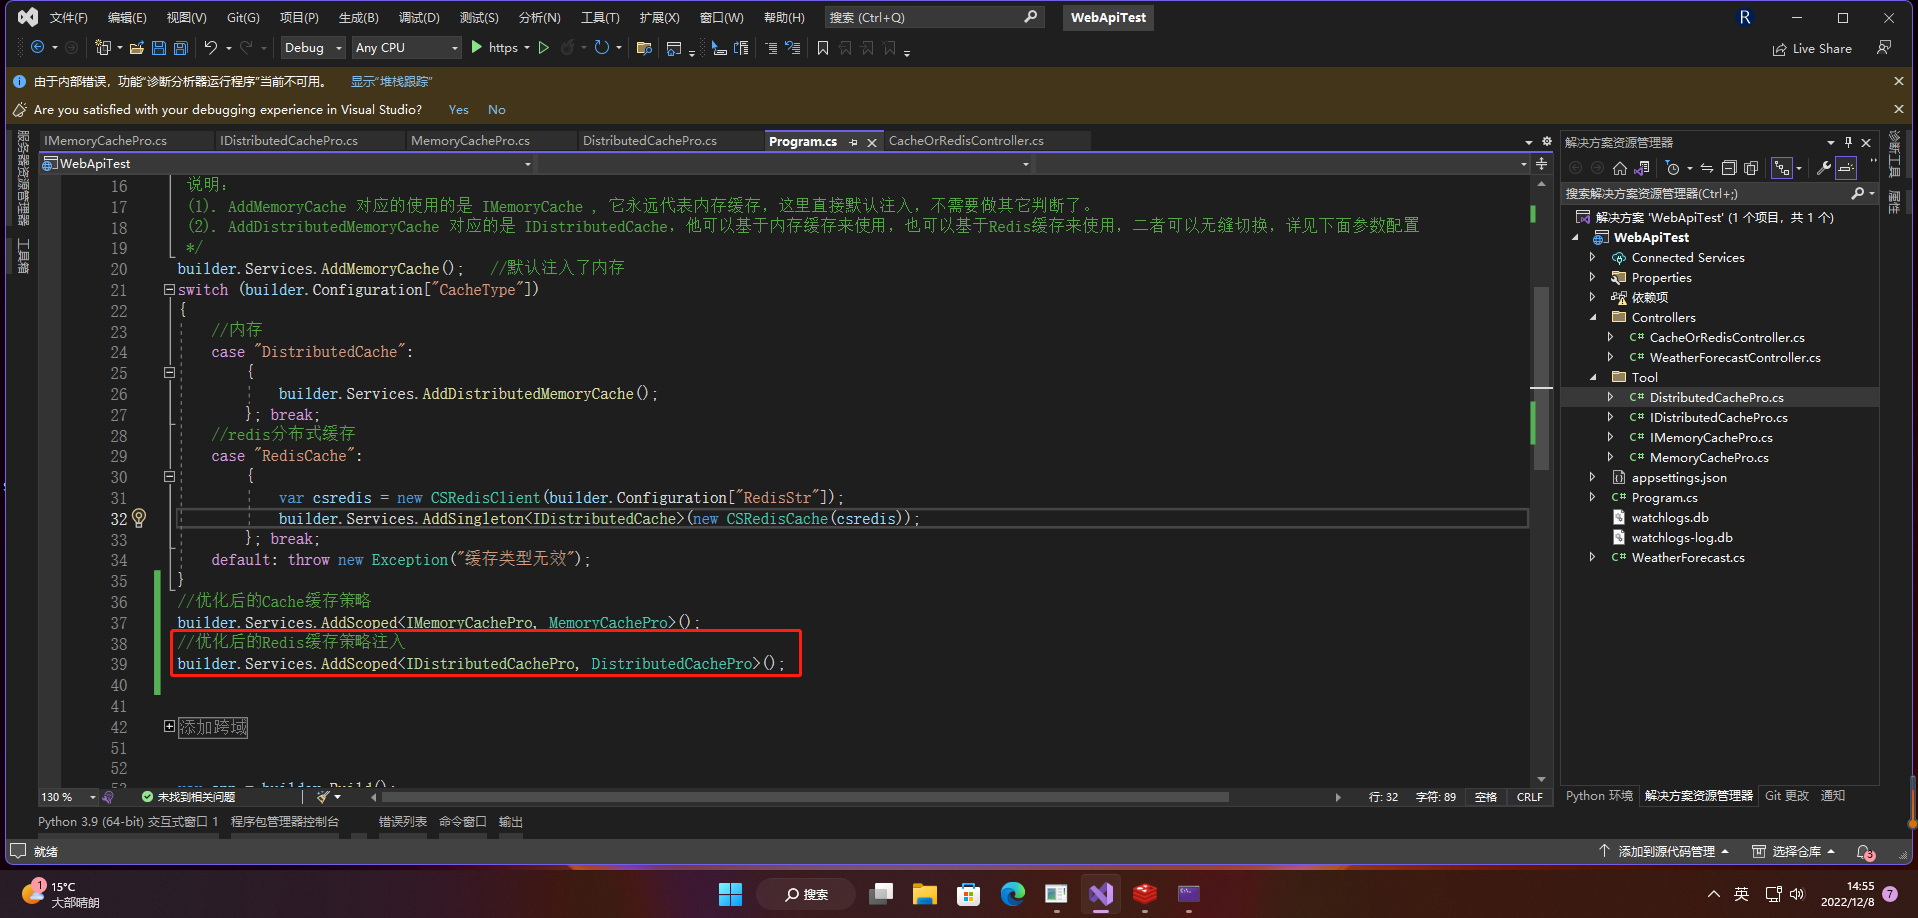The image size is (1918, 918).
Task: Click the Open File folder icon
Action: [x=137, y=48]
